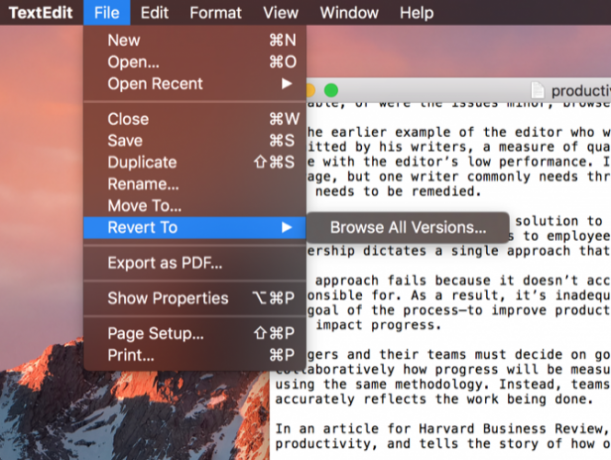Choose New from the File menu
Image resolution: width=611 pixels, height=460 pixels.
[x=194, y=40]
